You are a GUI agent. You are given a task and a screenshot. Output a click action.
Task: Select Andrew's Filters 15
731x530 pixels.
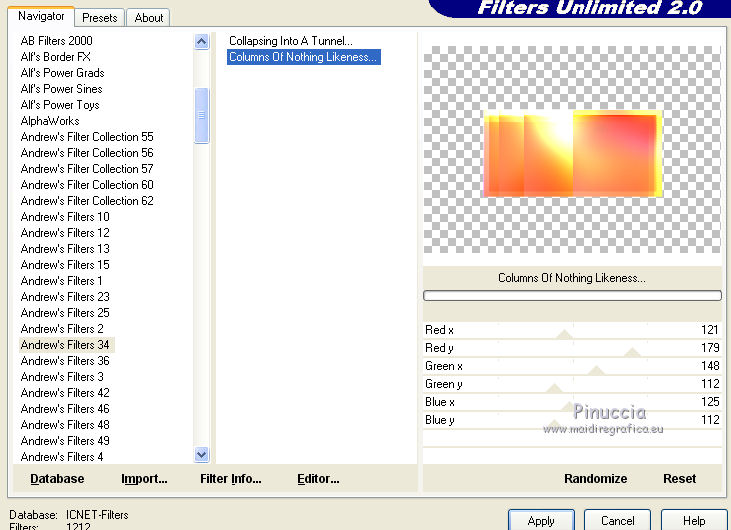pos(65,265)
